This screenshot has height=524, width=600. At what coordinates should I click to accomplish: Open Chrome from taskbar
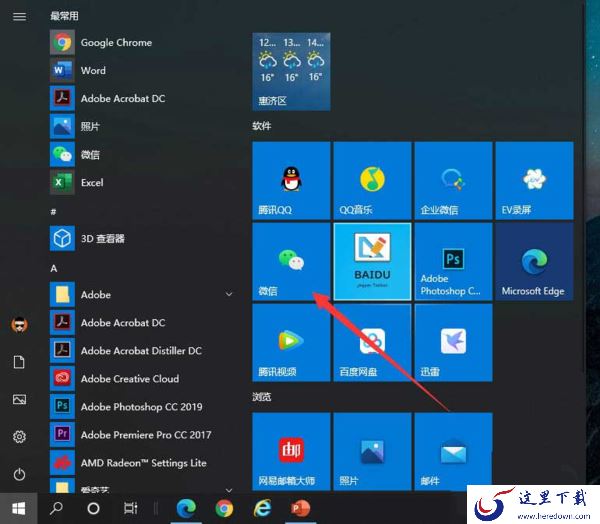[x=224, y=508]
